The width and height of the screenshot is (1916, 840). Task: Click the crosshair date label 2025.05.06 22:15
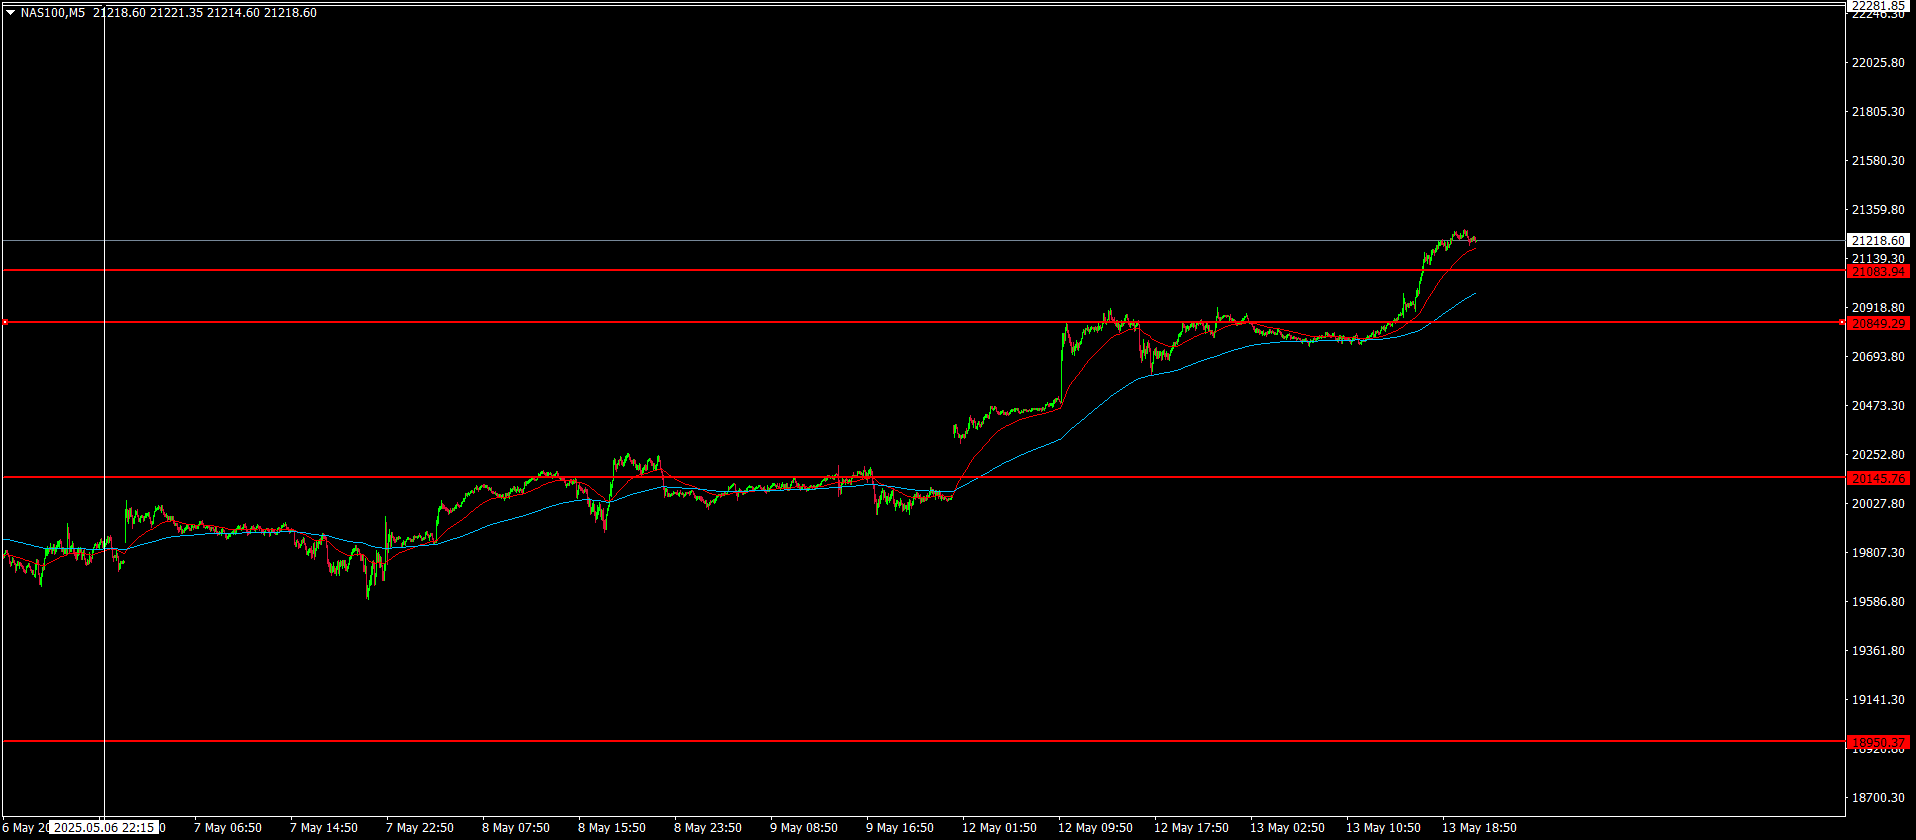(104, 828)
